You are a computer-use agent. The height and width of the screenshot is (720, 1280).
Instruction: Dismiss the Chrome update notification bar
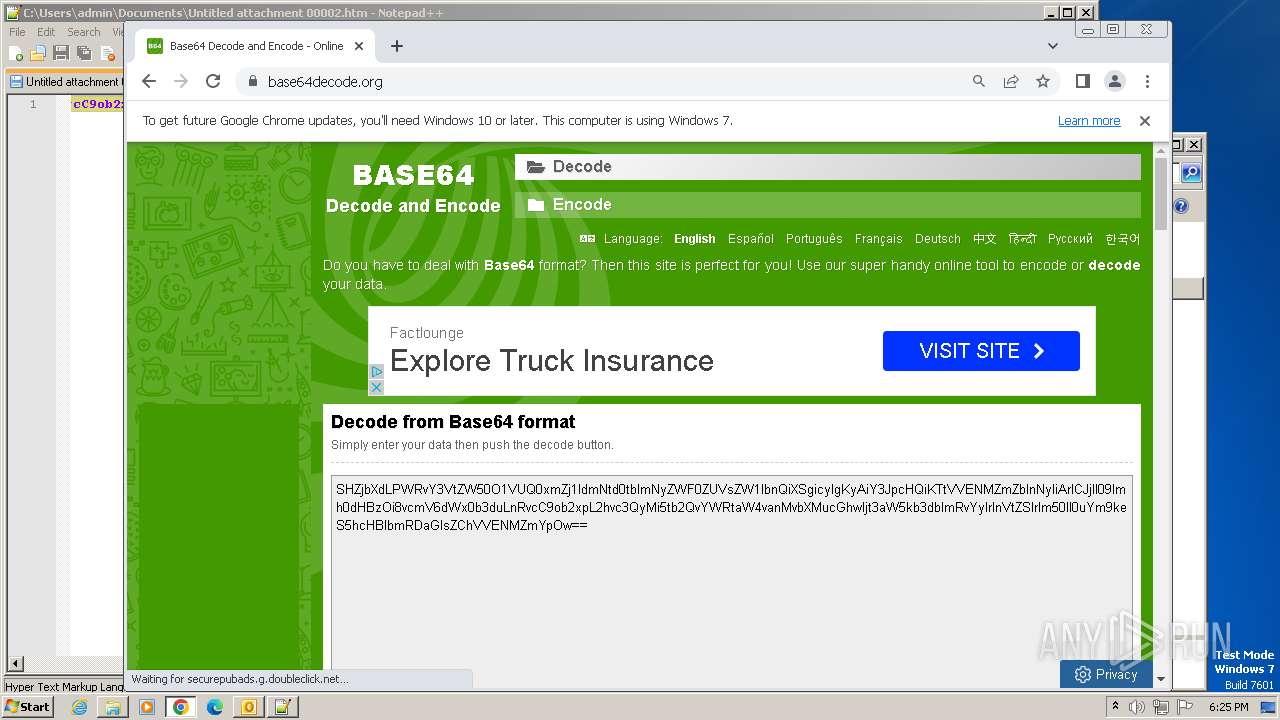[x=1145, y=120]
